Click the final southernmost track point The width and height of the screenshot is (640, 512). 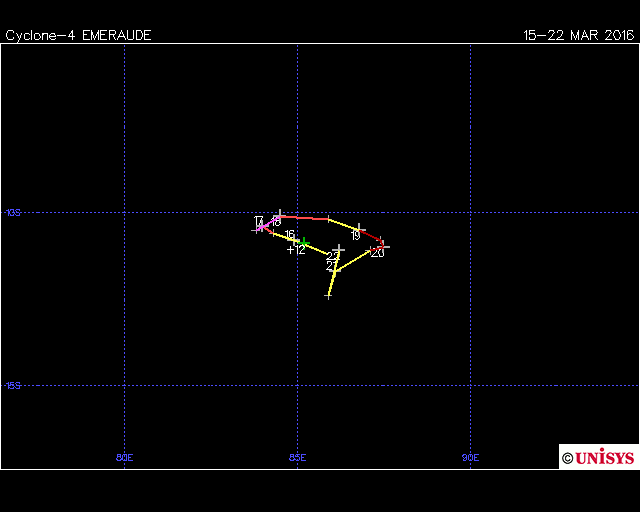[328, 295]
